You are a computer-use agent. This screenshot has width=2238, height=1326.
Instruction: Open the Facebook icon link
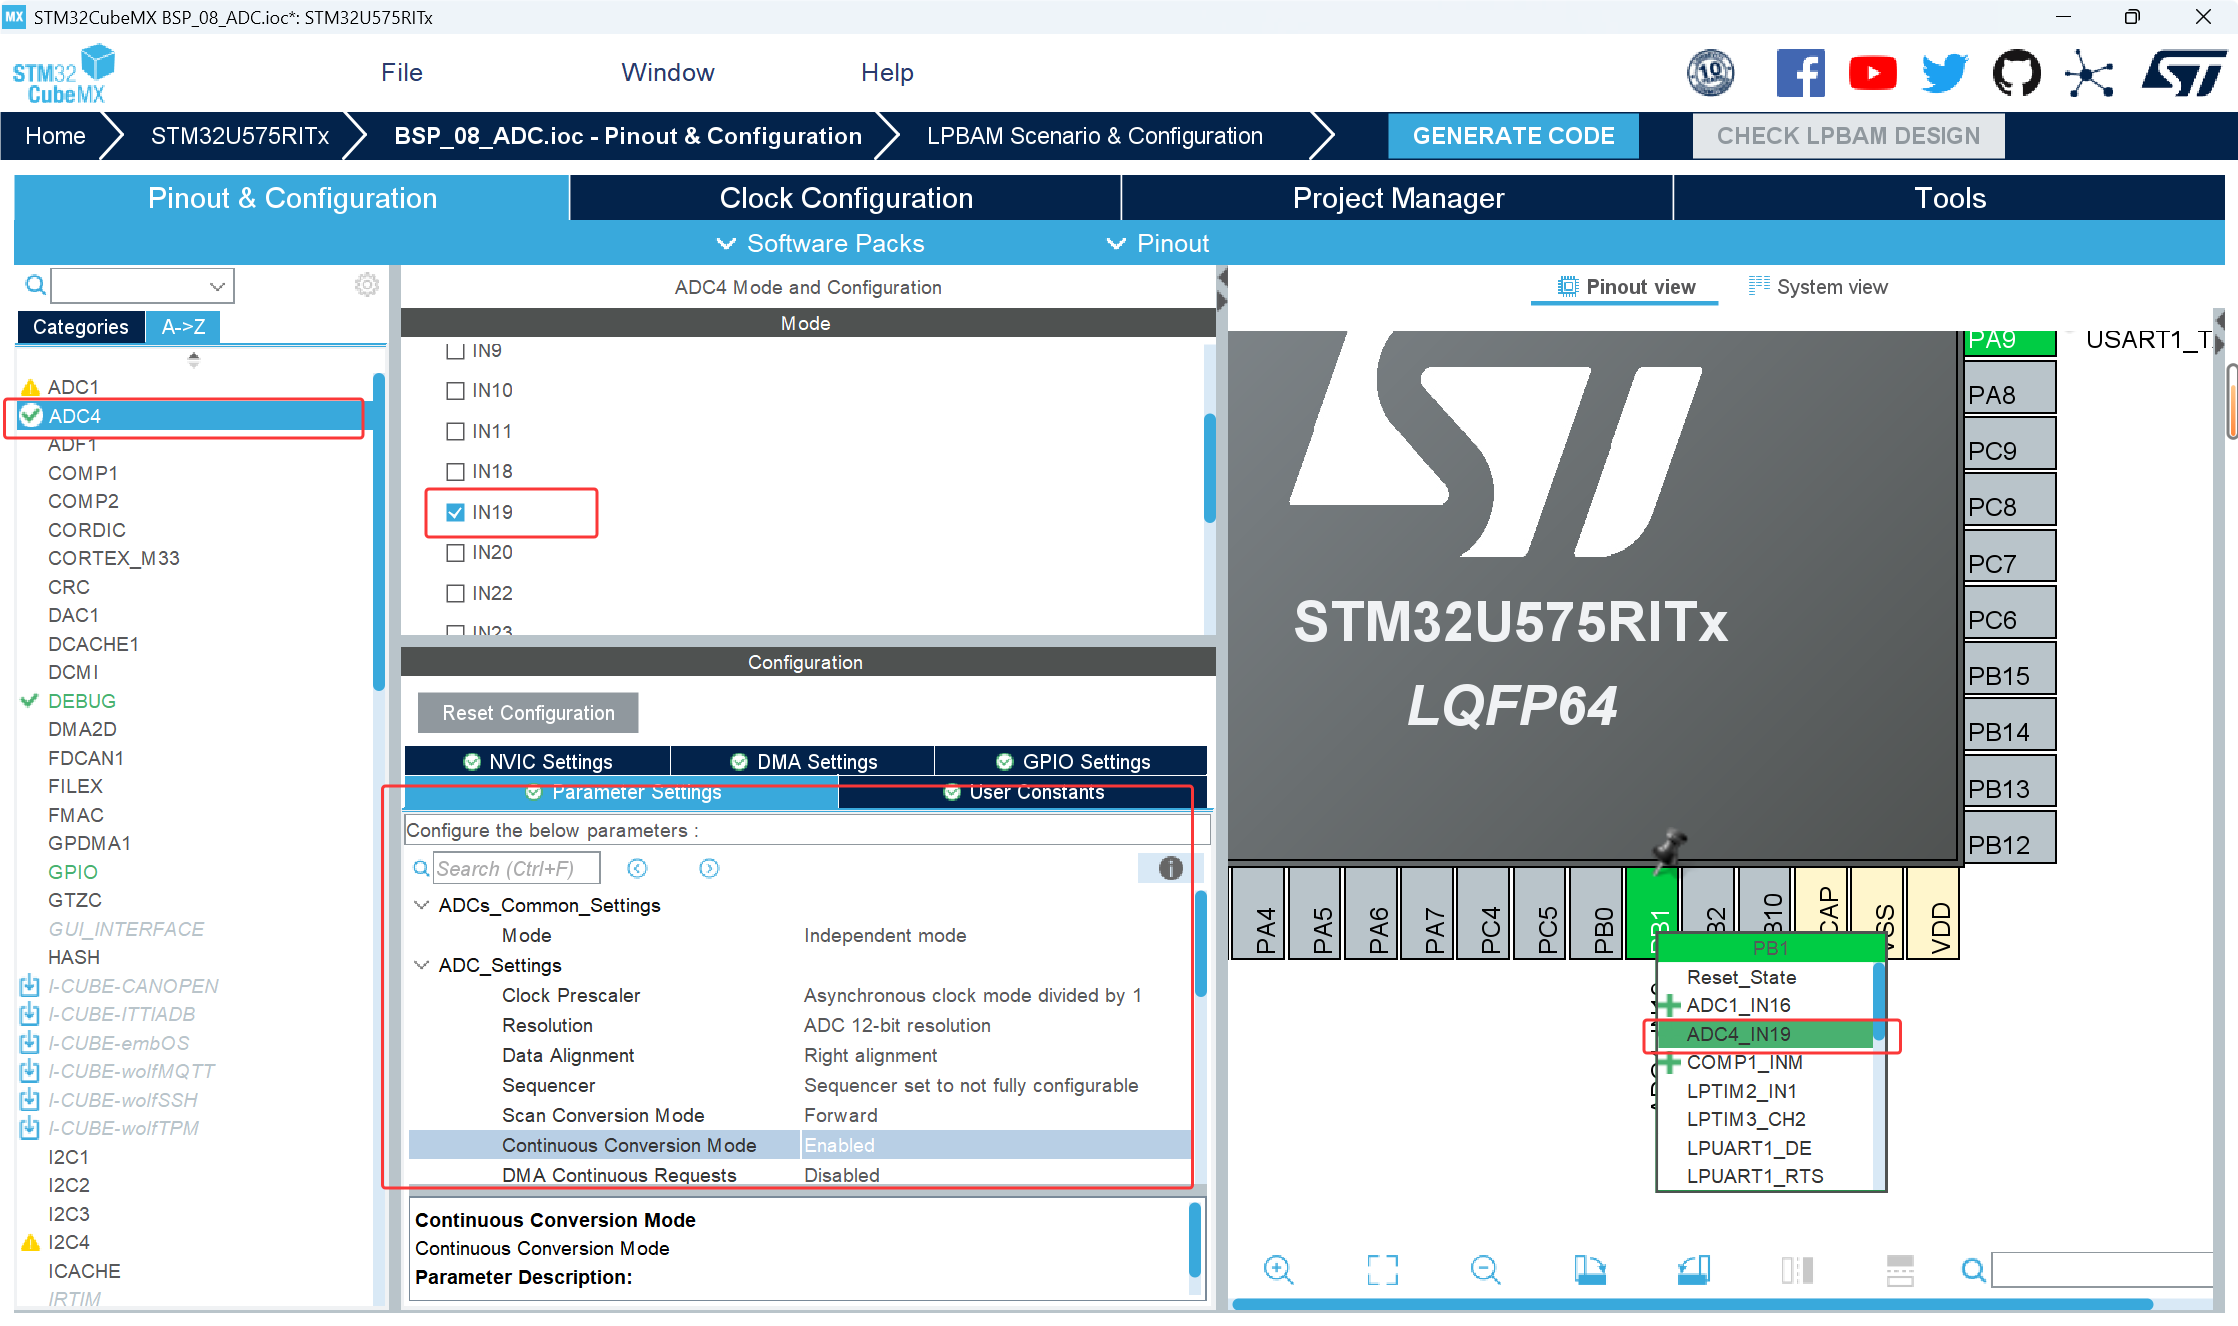1800,73
